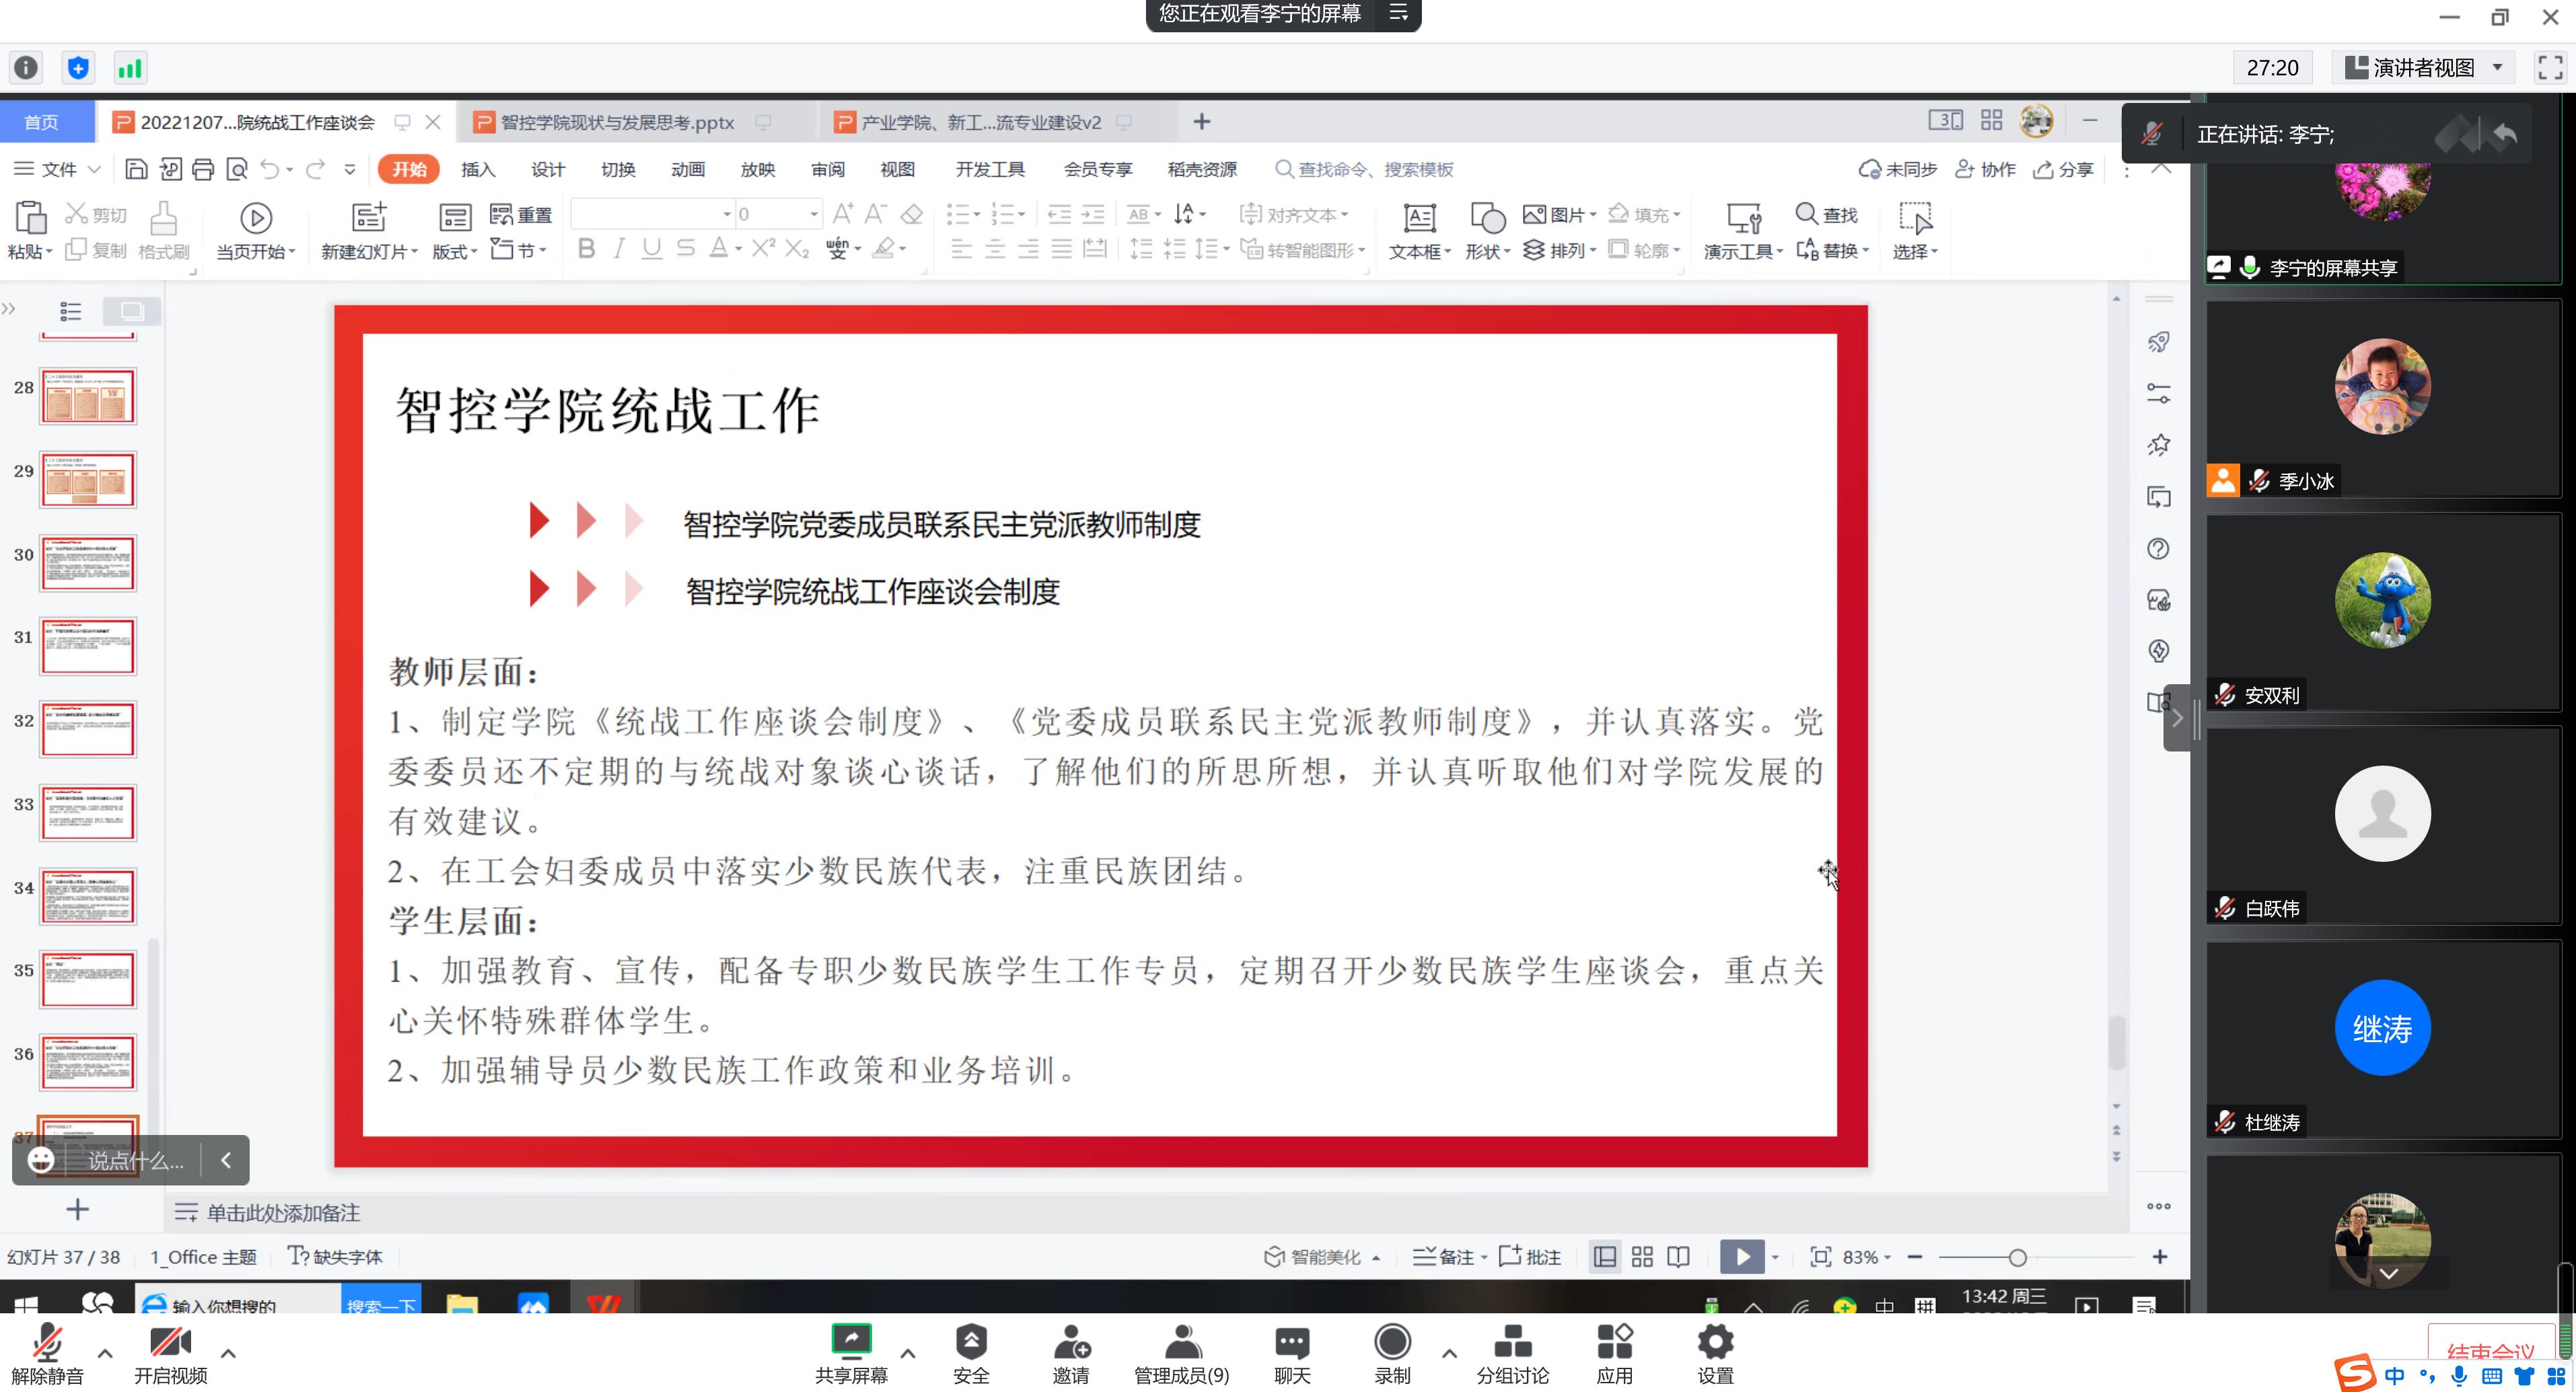Open the Design ribbon tab

coord(548,169)
